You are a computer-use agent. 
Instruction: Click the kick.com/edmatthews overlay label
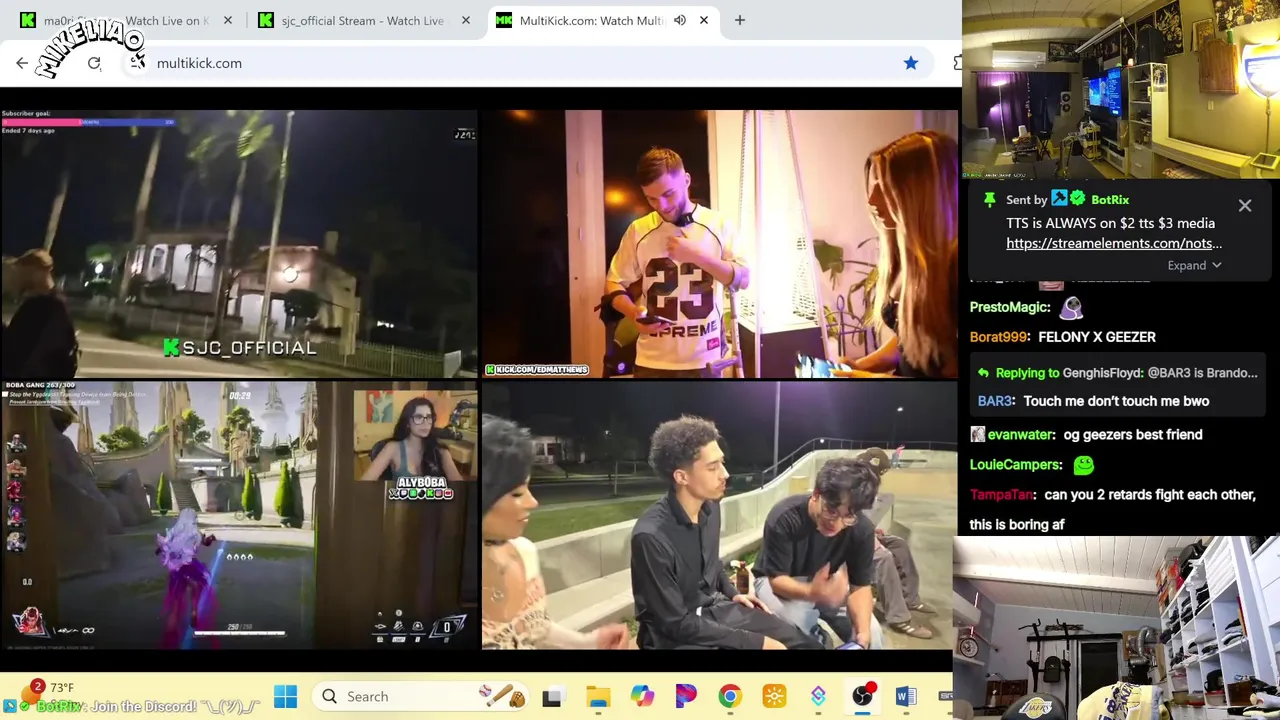coord(537,369)
